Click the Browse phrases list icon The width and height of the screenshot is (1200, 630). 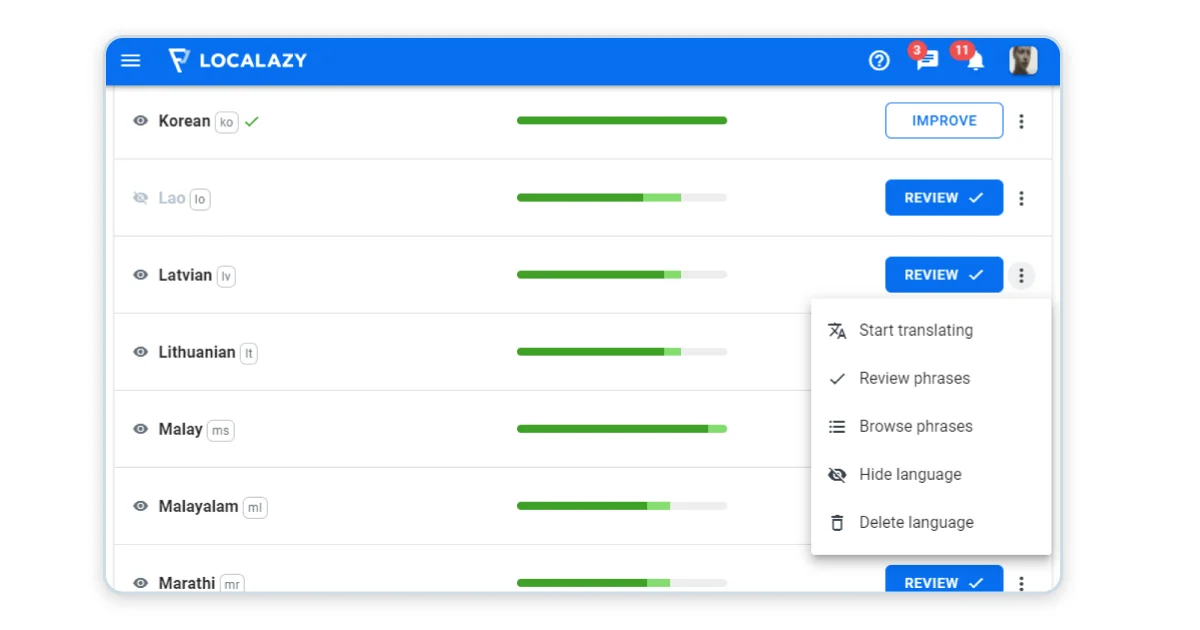click(x=837, y=426)
